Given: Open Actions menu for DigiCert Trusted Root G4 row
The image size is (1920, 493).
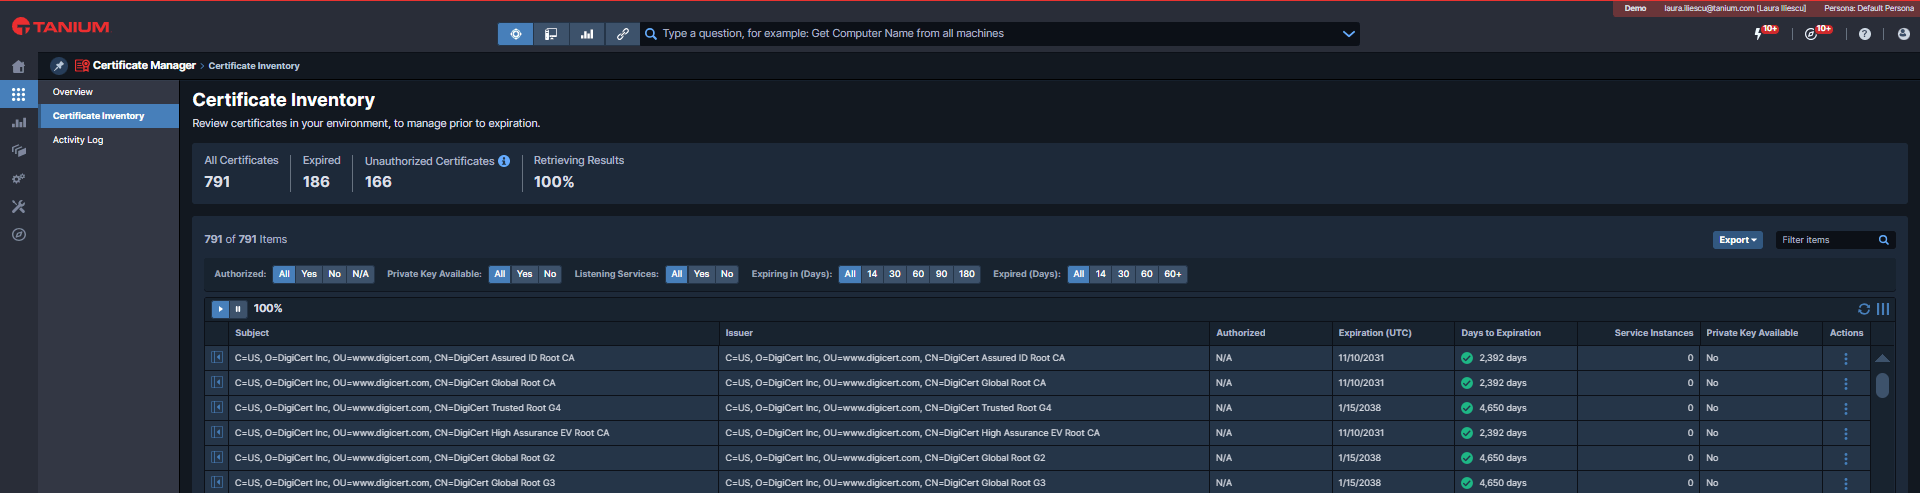Looking at the screenshot, I should tap(1846, 408).
